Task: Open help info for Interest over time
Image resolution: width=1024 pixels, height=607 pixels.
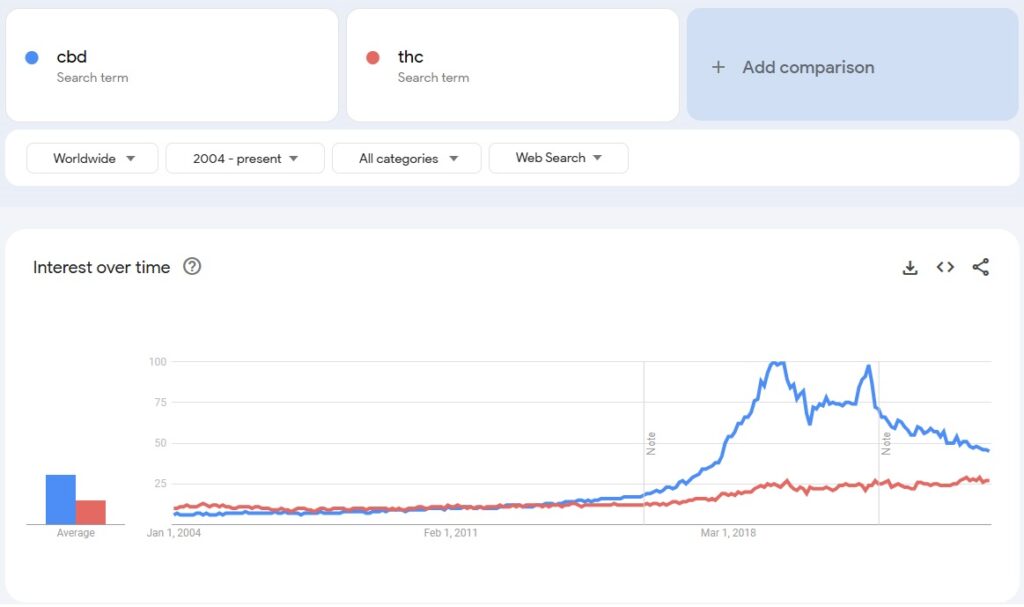Action: pyautogui.click(x=194, y=267)
